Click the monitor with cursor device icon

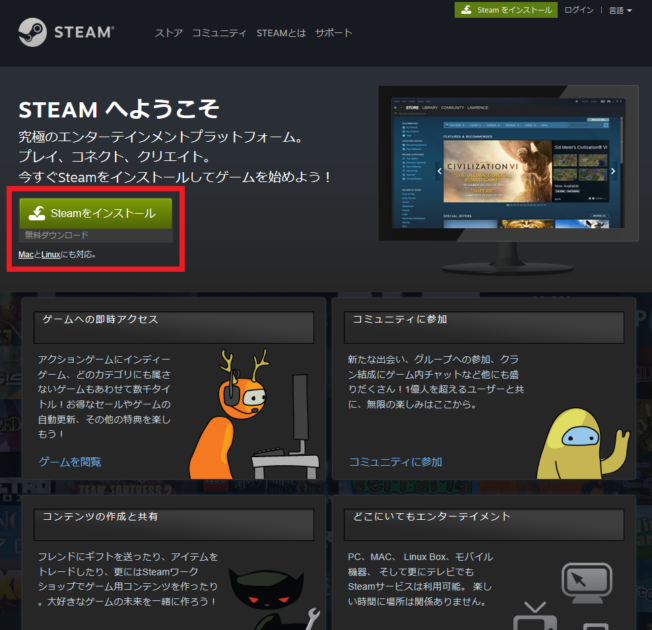point(586,582)
